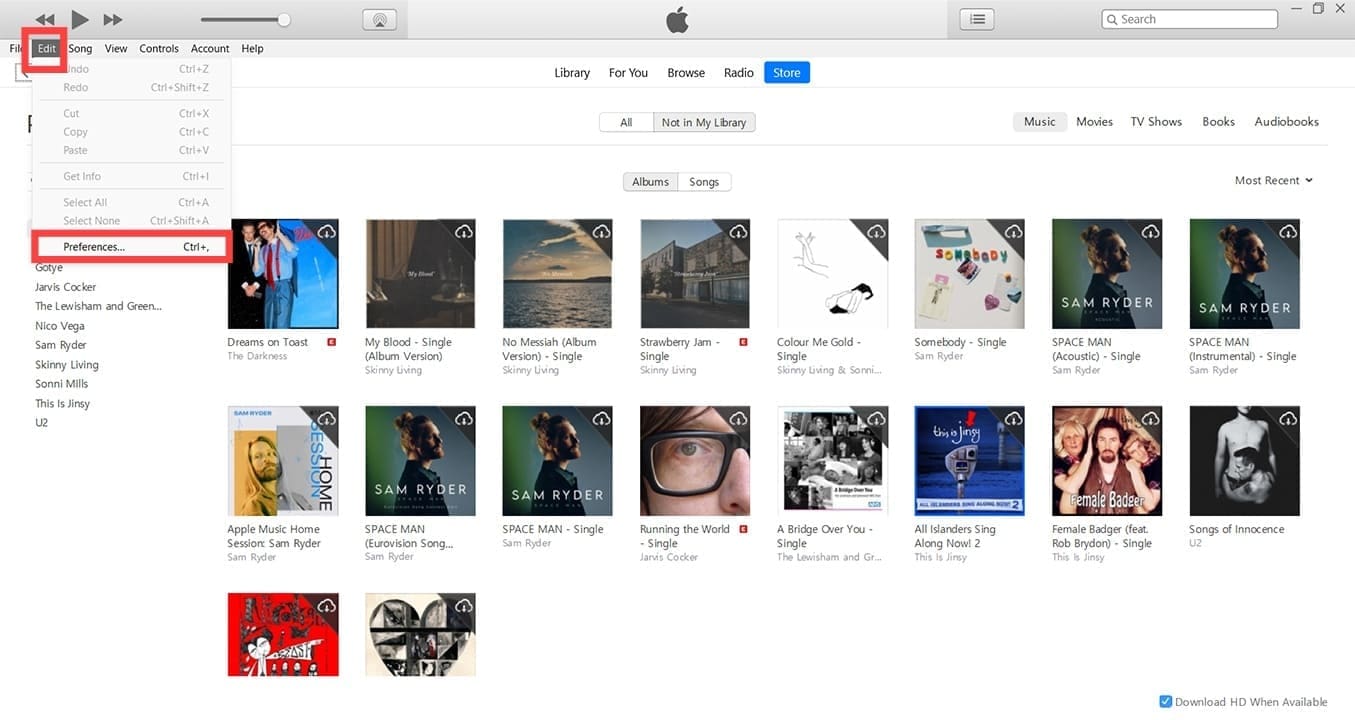Select artist Gotye in sidebar
The height and width of the screenshot is (720, 1355).
[49, 268]
